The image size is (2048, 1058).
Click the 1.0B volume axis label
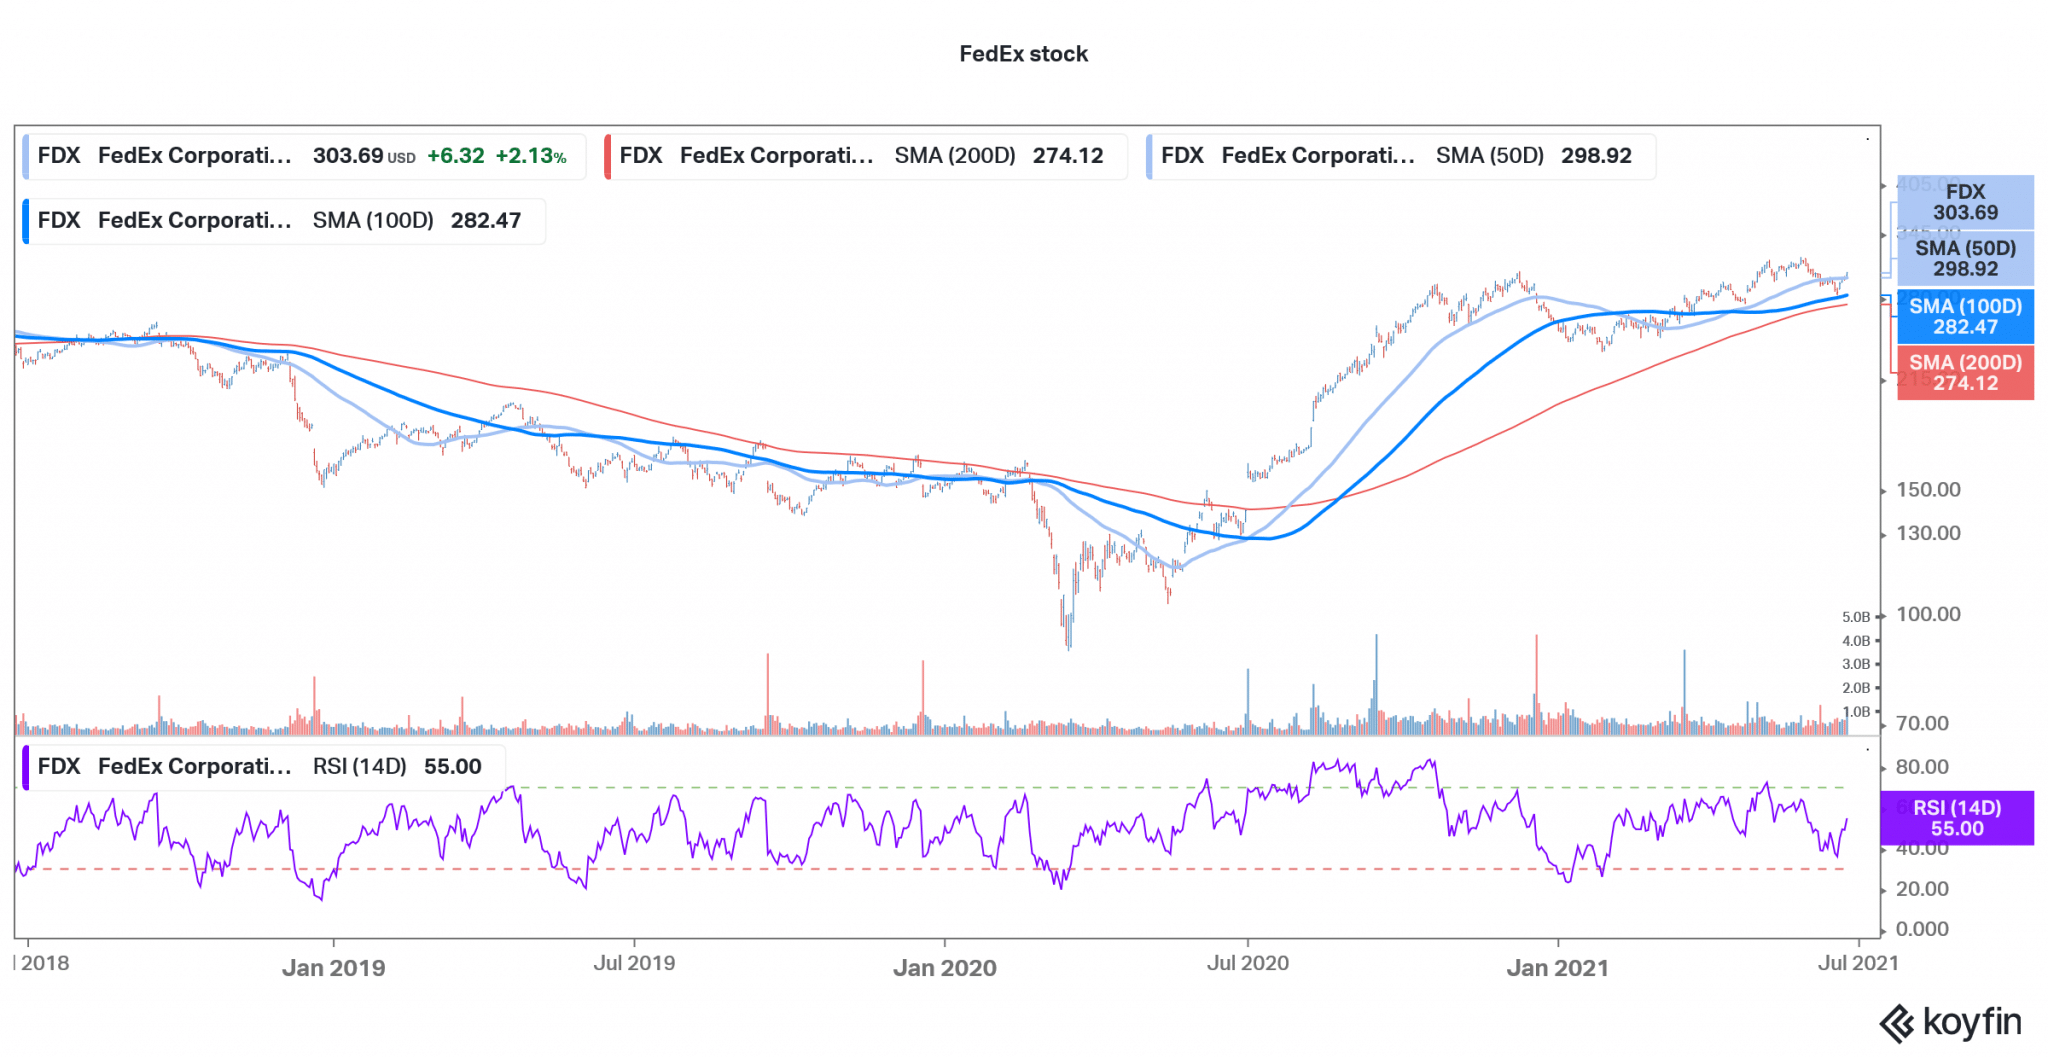pos(1856,712)
